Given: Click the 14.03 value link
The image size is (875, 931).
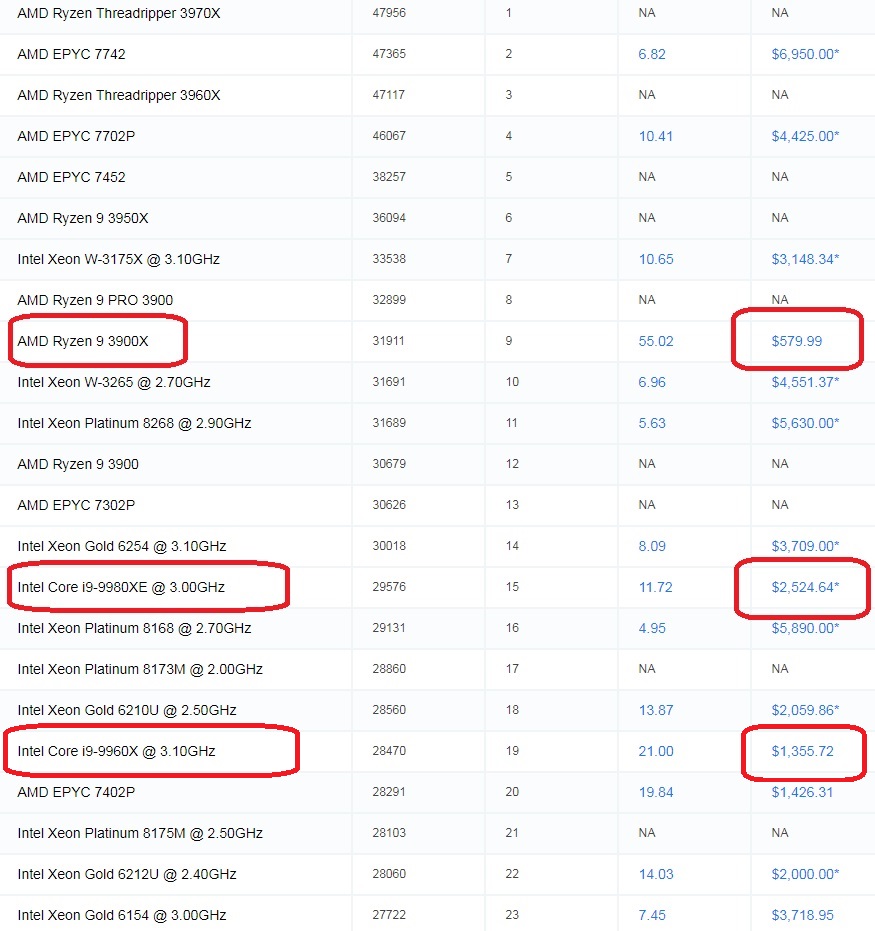Looking at the screenshot, I should [656, 873].
